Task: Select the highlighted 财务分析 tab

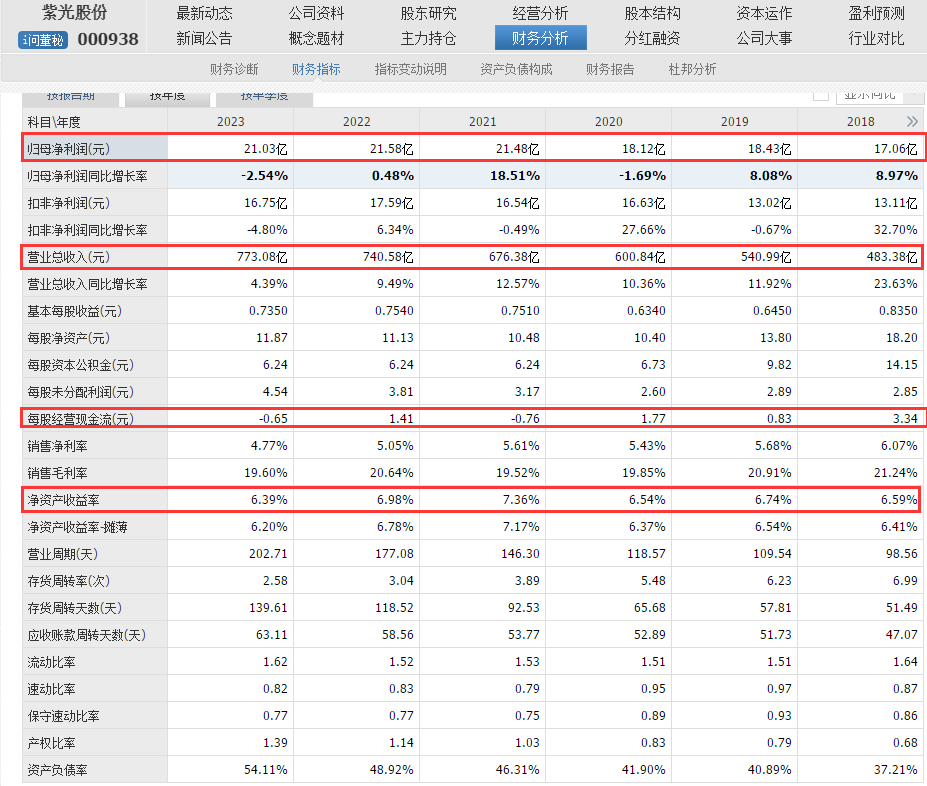Action: (x=540, y=38)
